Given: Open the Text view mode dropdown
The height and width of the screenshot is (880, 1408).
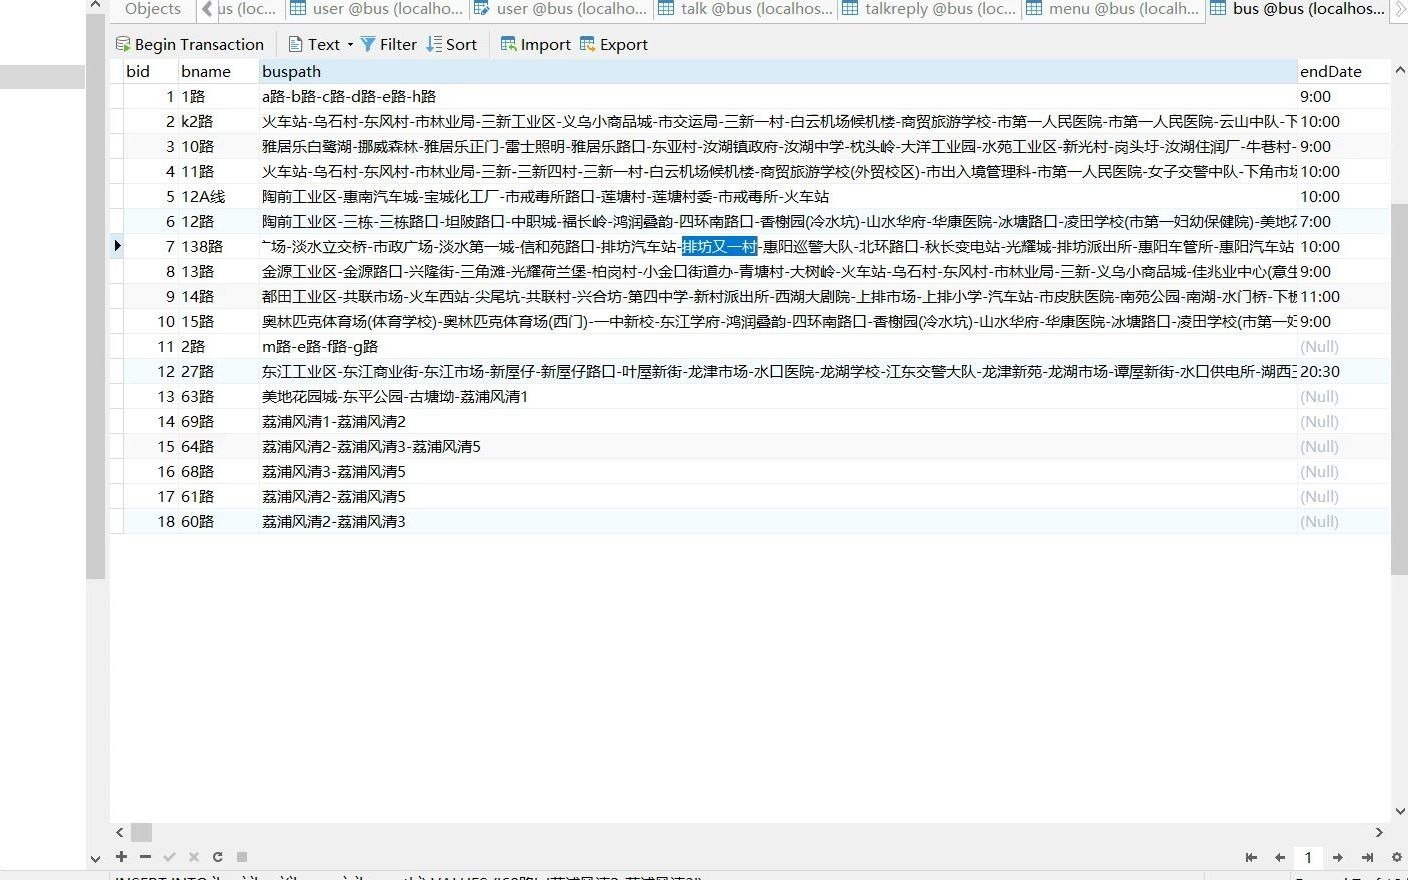Looking at the screenshot, I should point(349,44).
